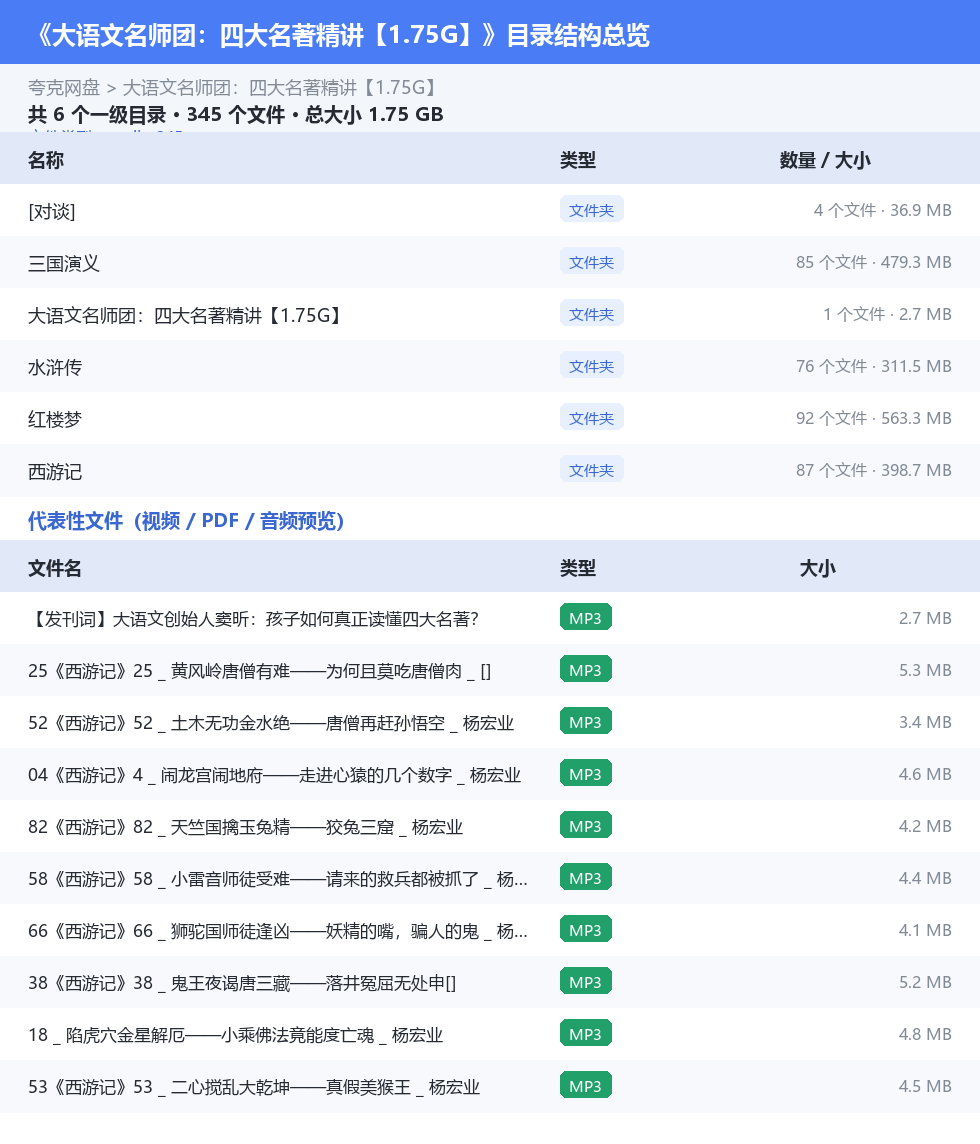Click the 文件夹 badge in 三国演义 row

[x=592, y=261]
